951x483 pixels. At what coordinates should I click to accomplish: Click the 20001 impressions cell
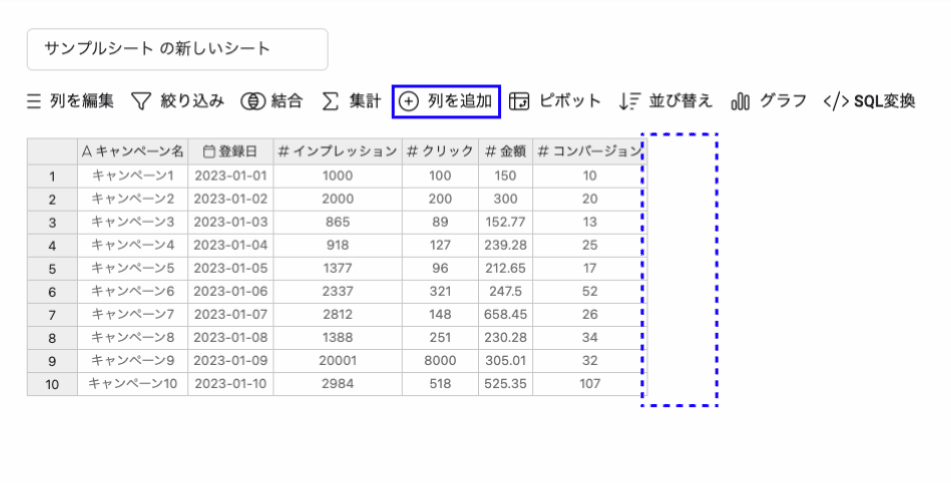[x=337, y=360]
